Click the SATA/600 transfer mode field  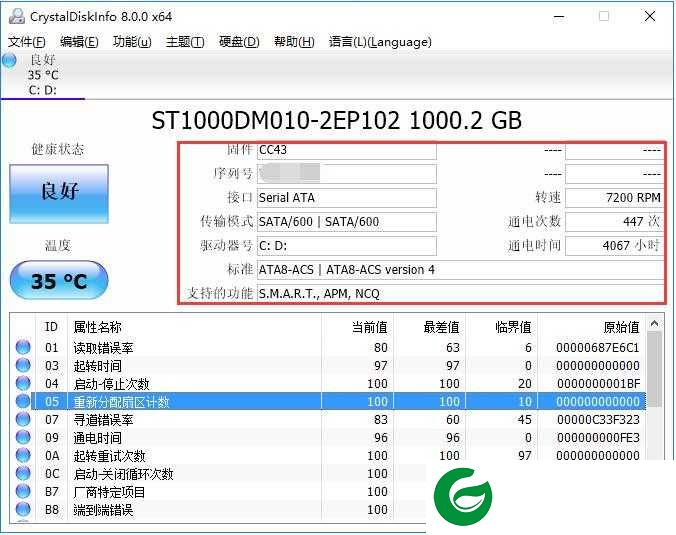tap(347, 222)
